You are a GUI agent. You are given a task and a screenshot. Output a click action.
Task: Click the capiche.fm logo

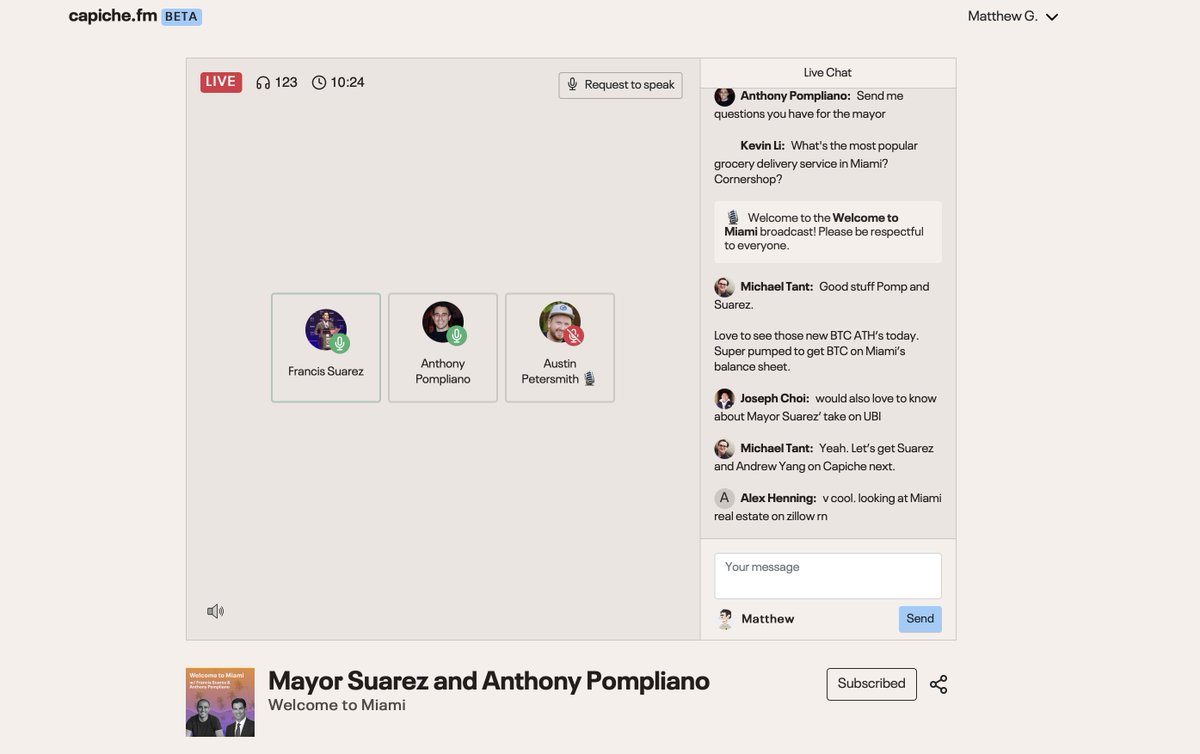click(112, 16)
